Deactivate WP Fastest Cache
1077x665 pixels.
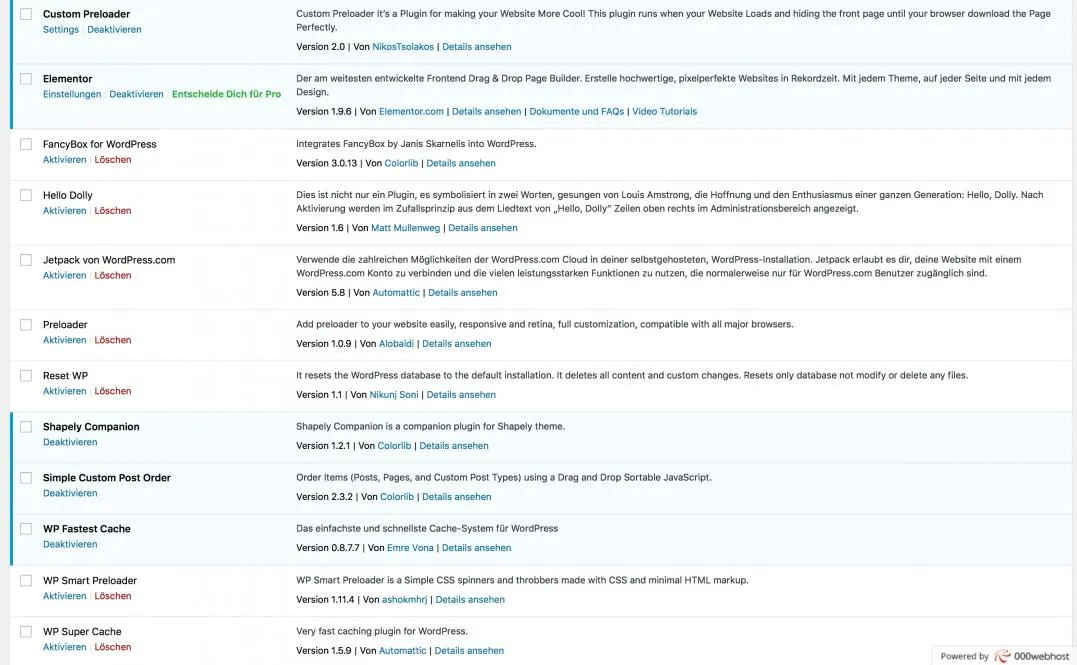70,544
